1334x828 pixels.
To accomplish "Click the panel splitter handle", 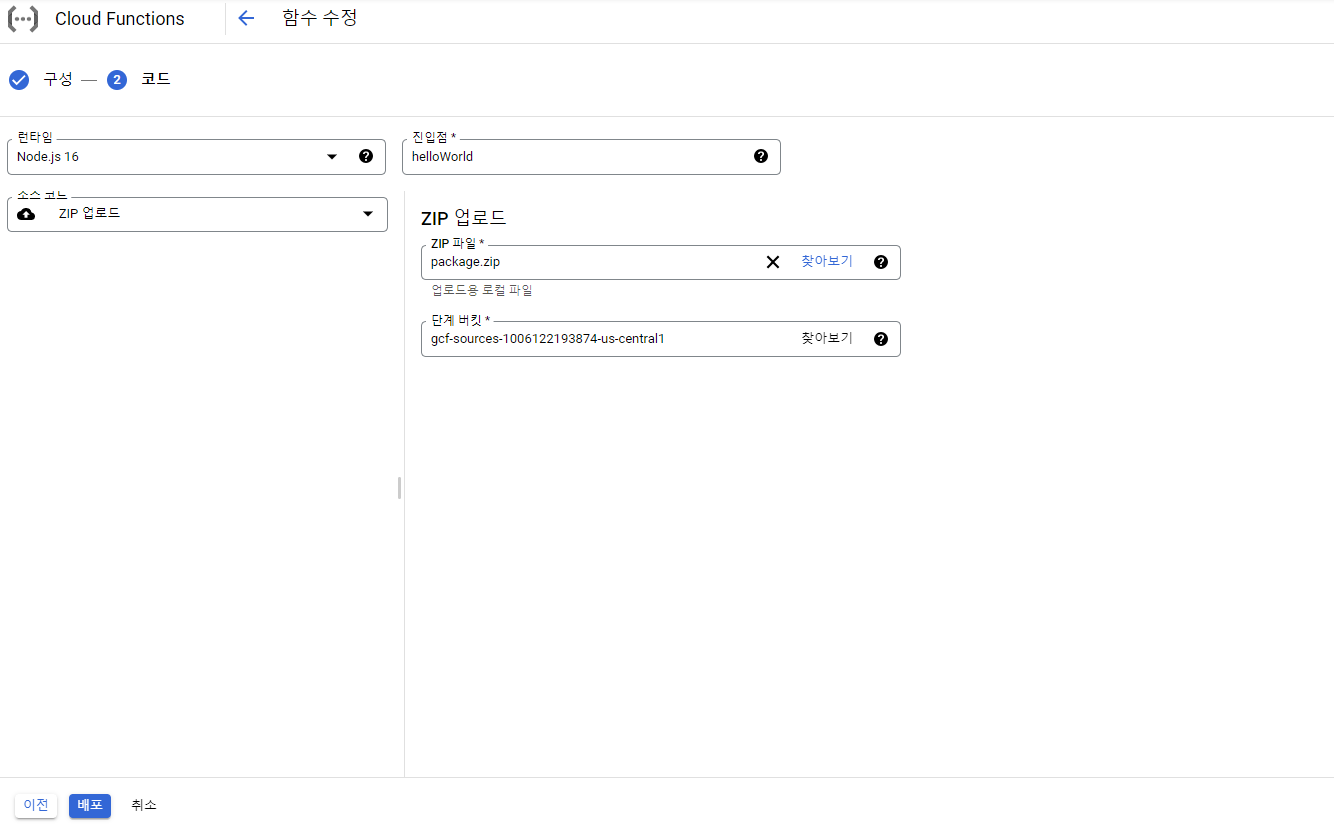I will pyautogui.click(x=399, y=488).
